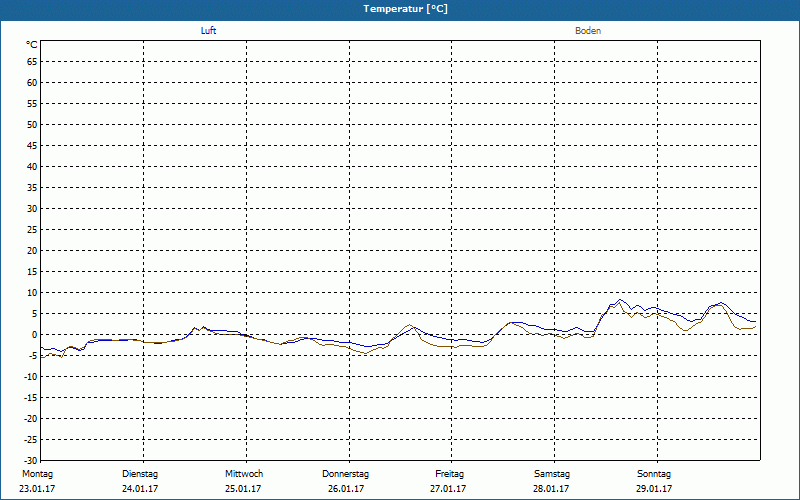Select the brown 'Boden' legend label

click(588, 31)
